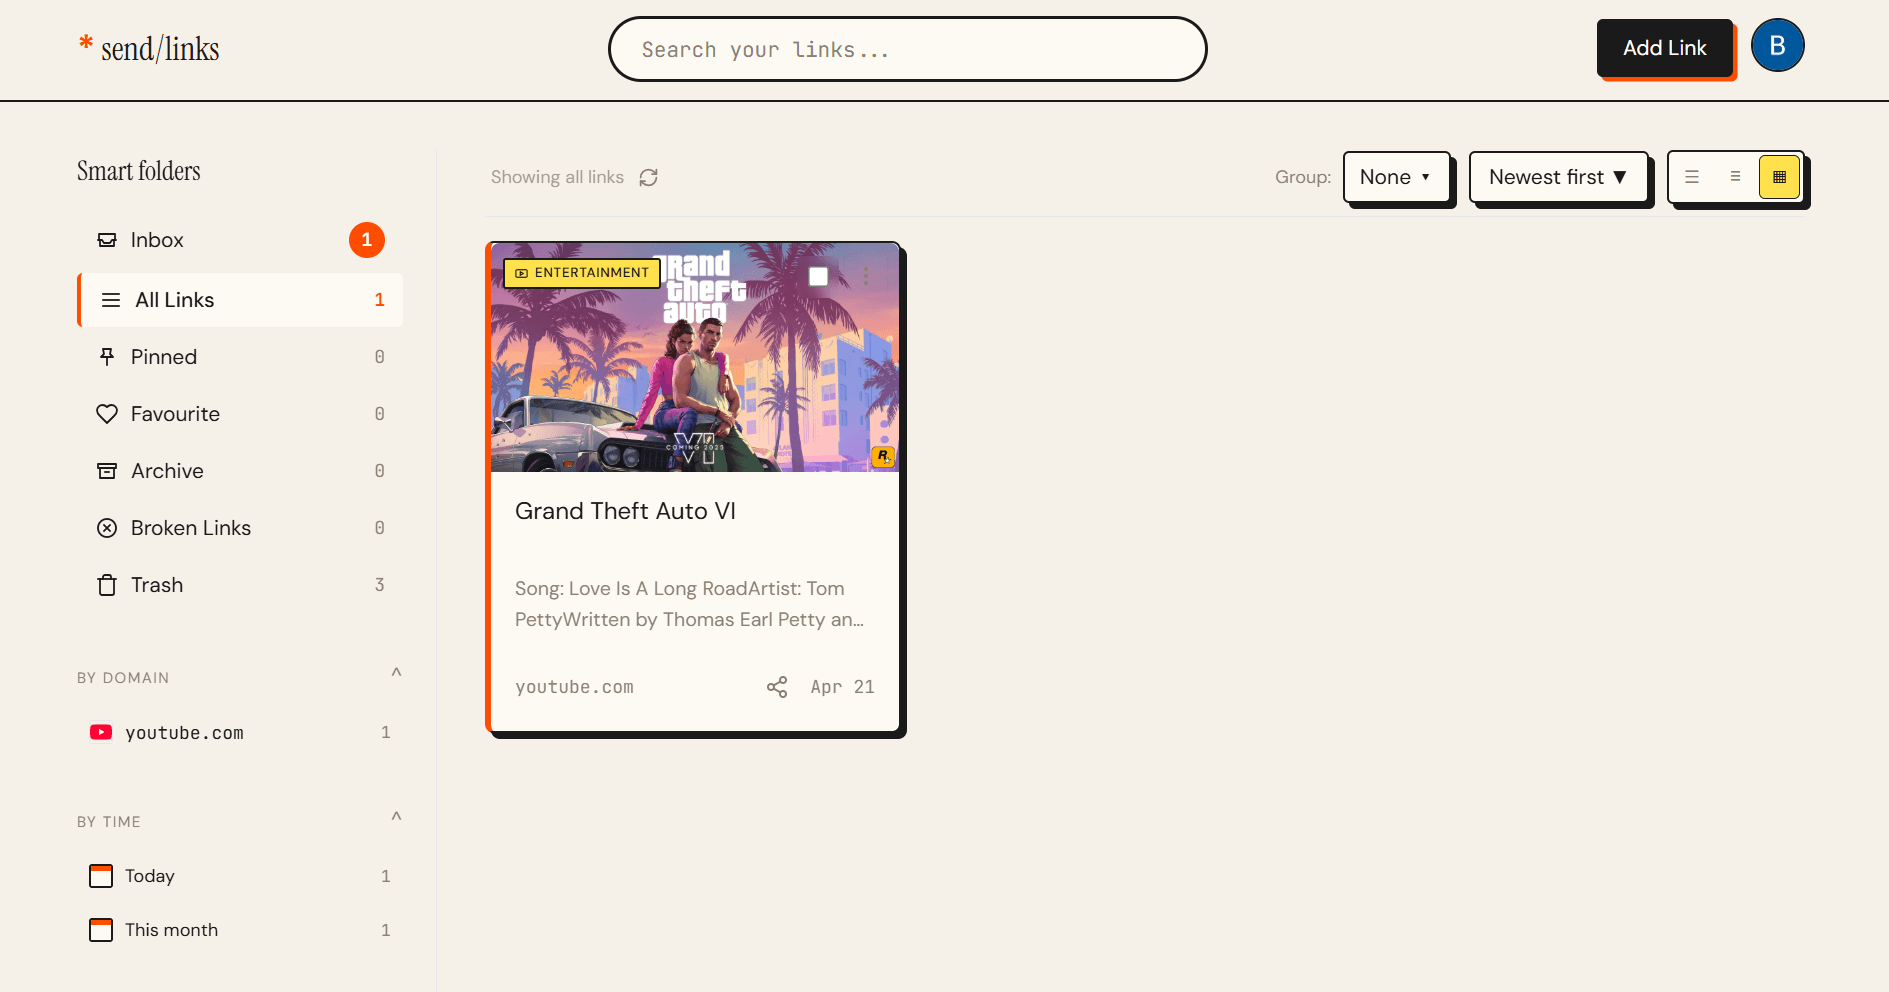Open the Trash folder icon
This screenshot has height=992, width=1889.
click(x=107, y=584)
